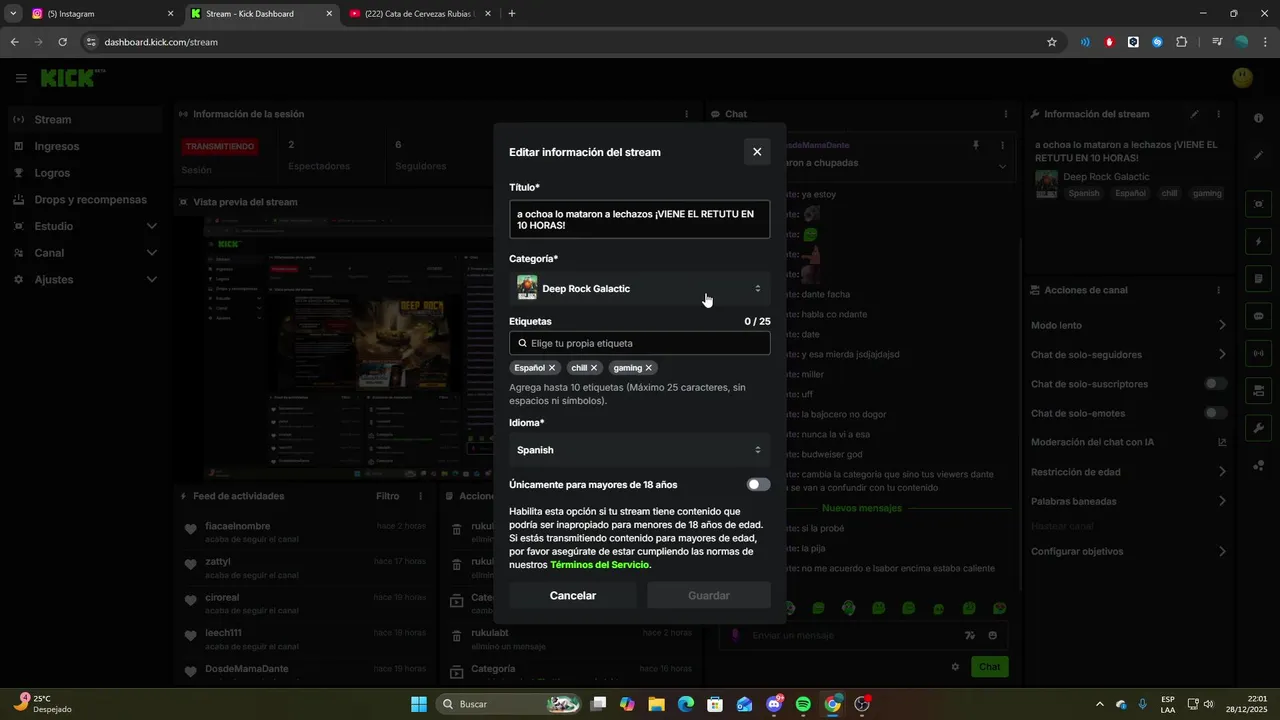Viewport: 1280px width, 720px height.
Task: Remove the chill tag
Action: coord(594,368)
